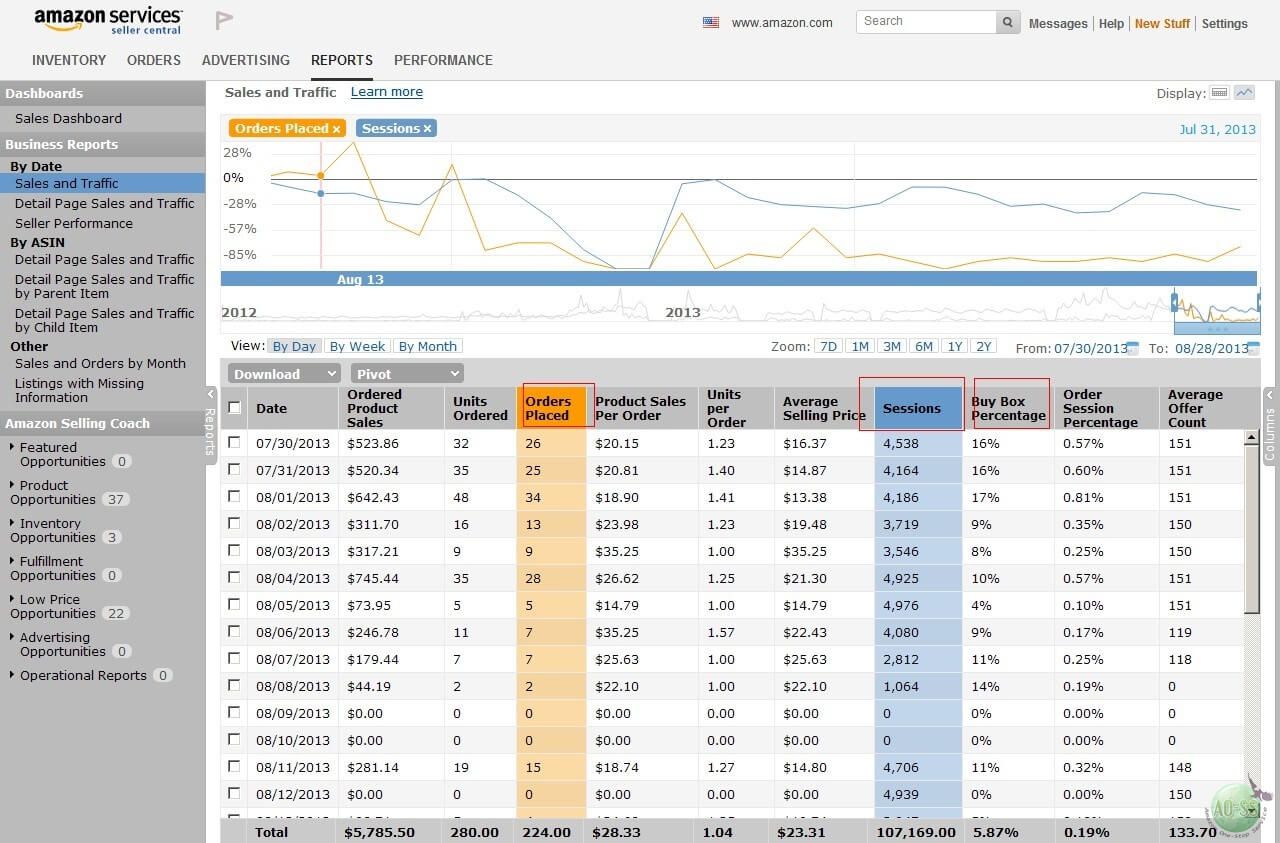Click into the Search text field
This screenshot has width=1280, height=843.
pos(925,21)
